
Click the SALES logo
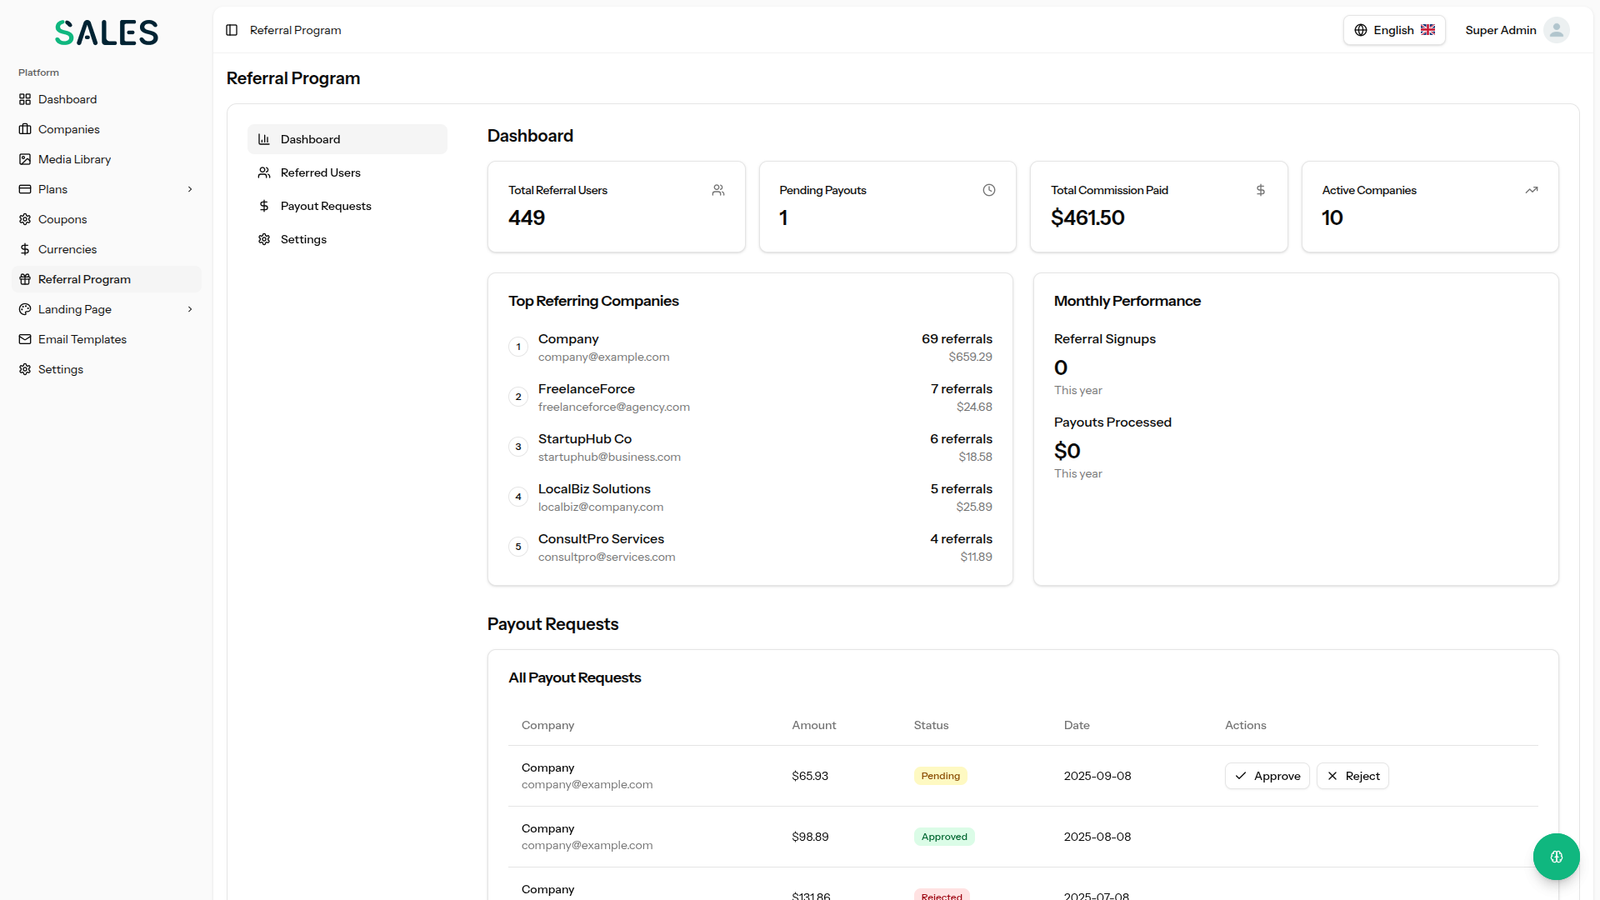pos(107,33)
